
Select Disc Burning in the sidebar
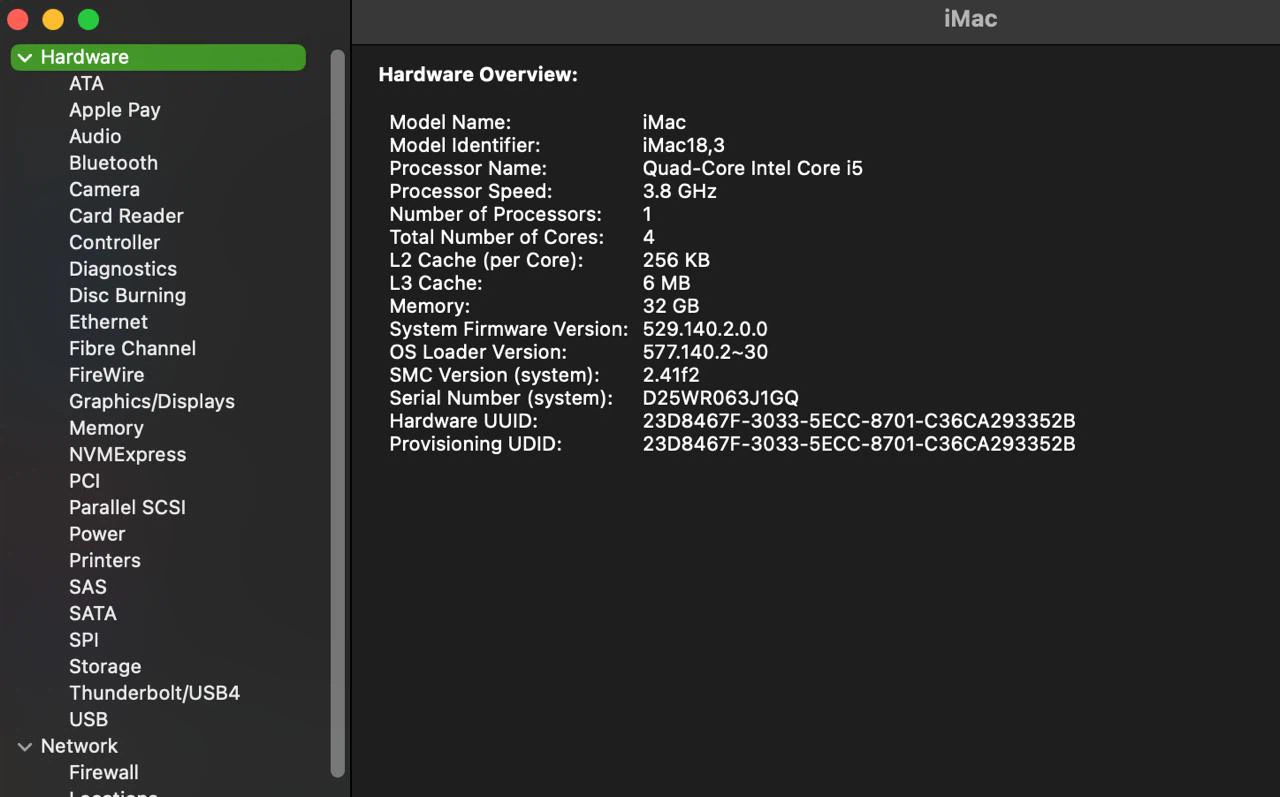pyautogui.click(x=127, y=296)
